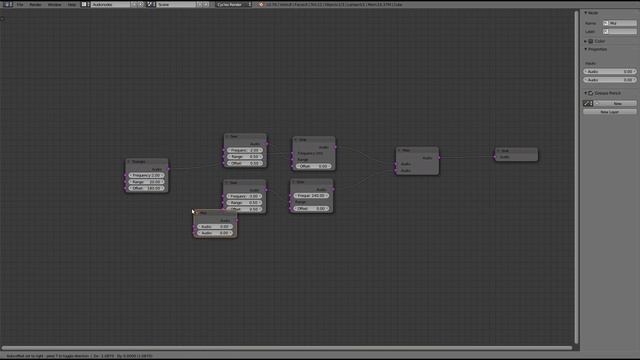Select the Sink node header

(x=516, y=151)
